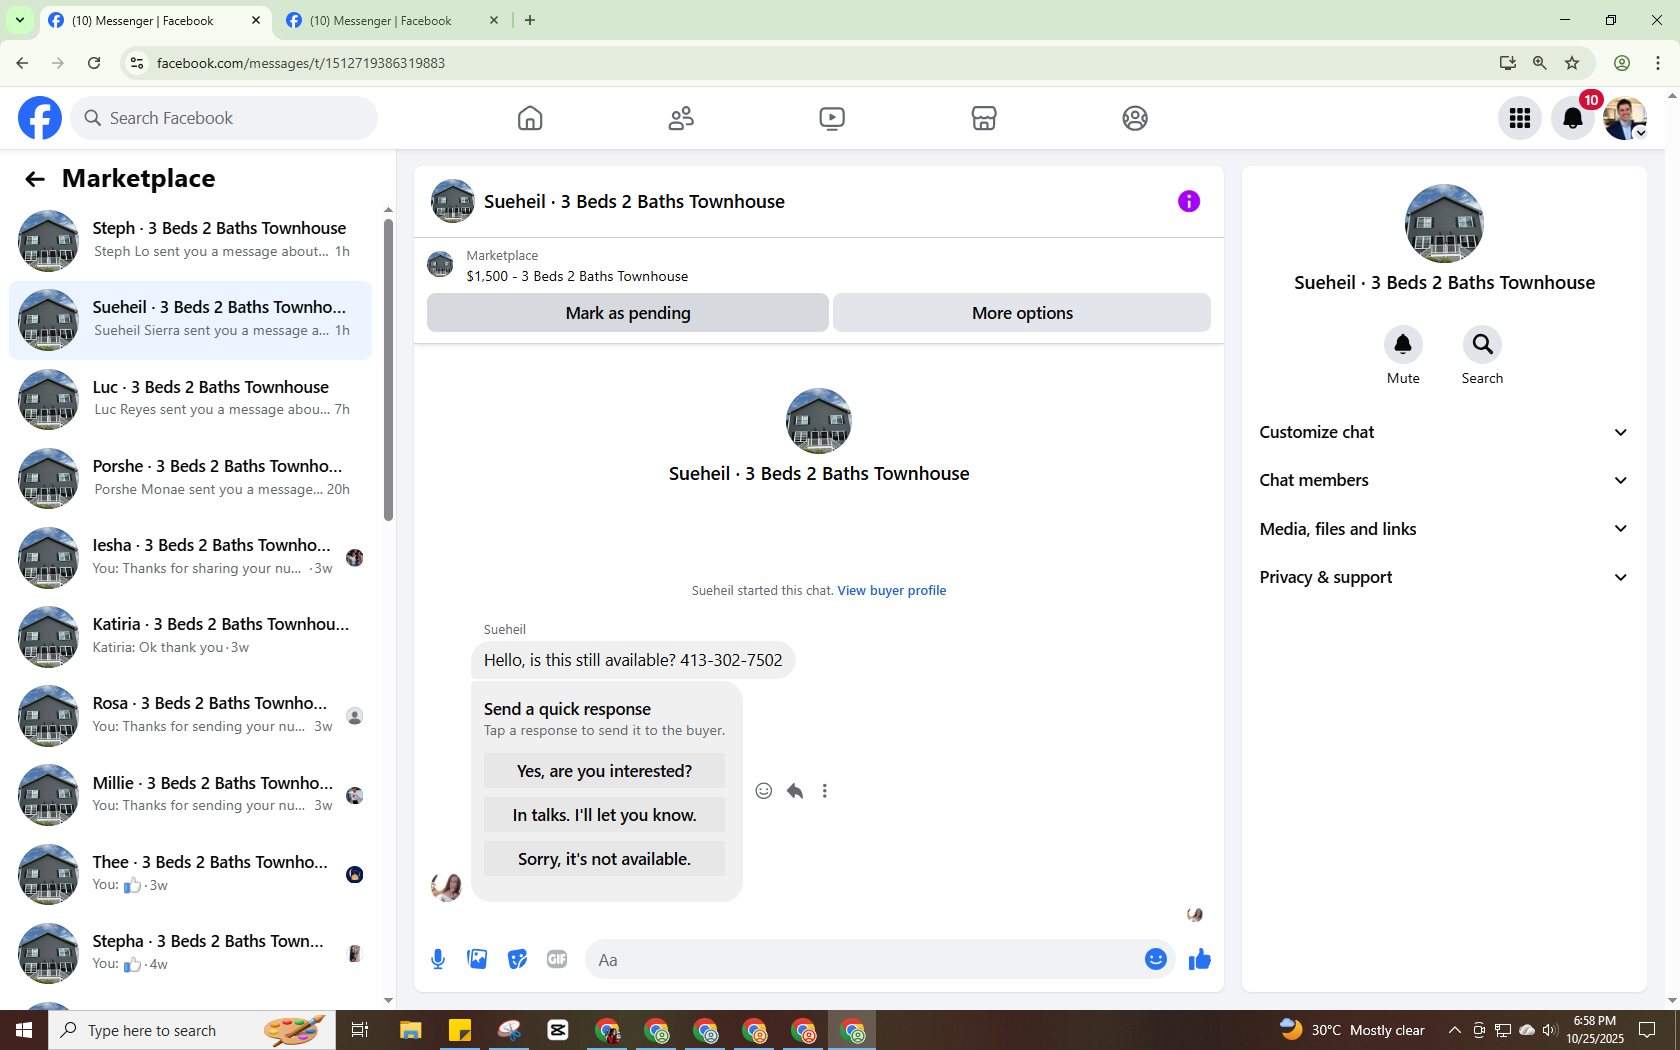Send quick response 'Sorry, it's not available.'
The image size is (1680, 1050).
604,859
